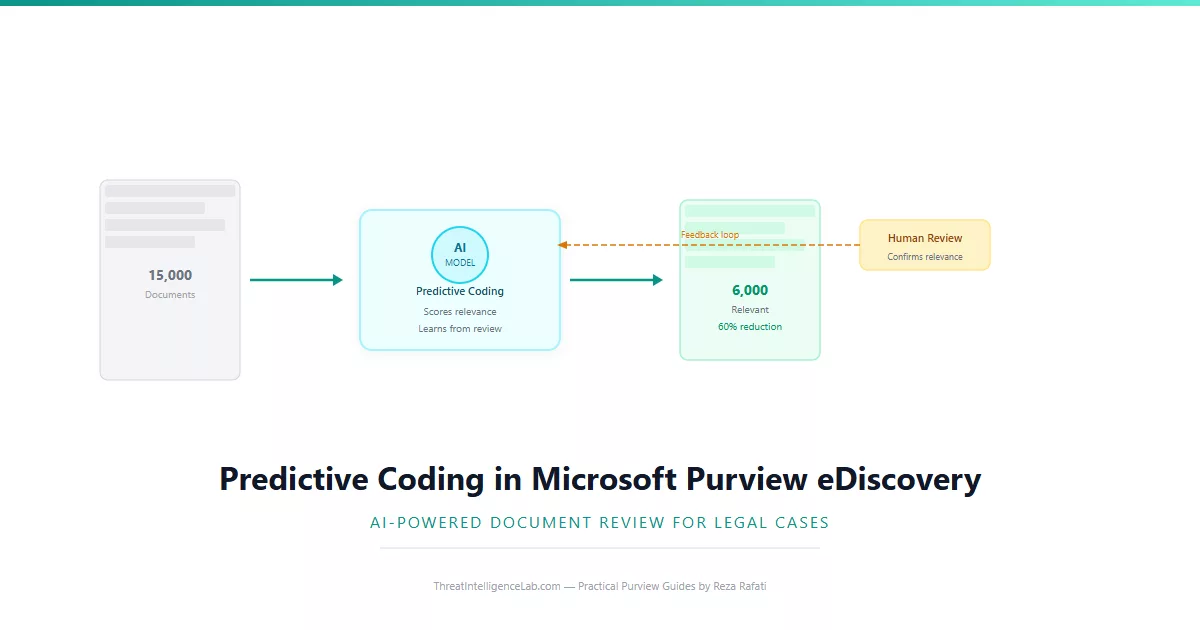Click the ThreatIntelligenceLab.com footer credit
The height and width of the screenshot is (630, 1200).
(x=600, y=586)
